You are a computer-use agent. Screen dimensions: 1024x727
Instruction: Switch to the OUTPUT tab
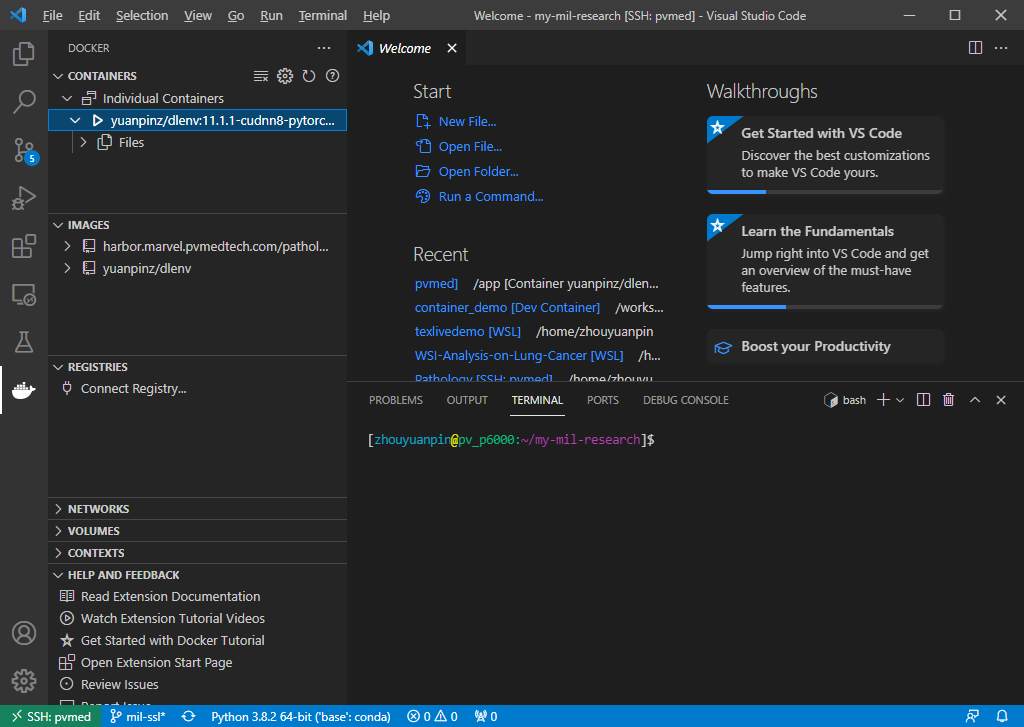point(467,400)
